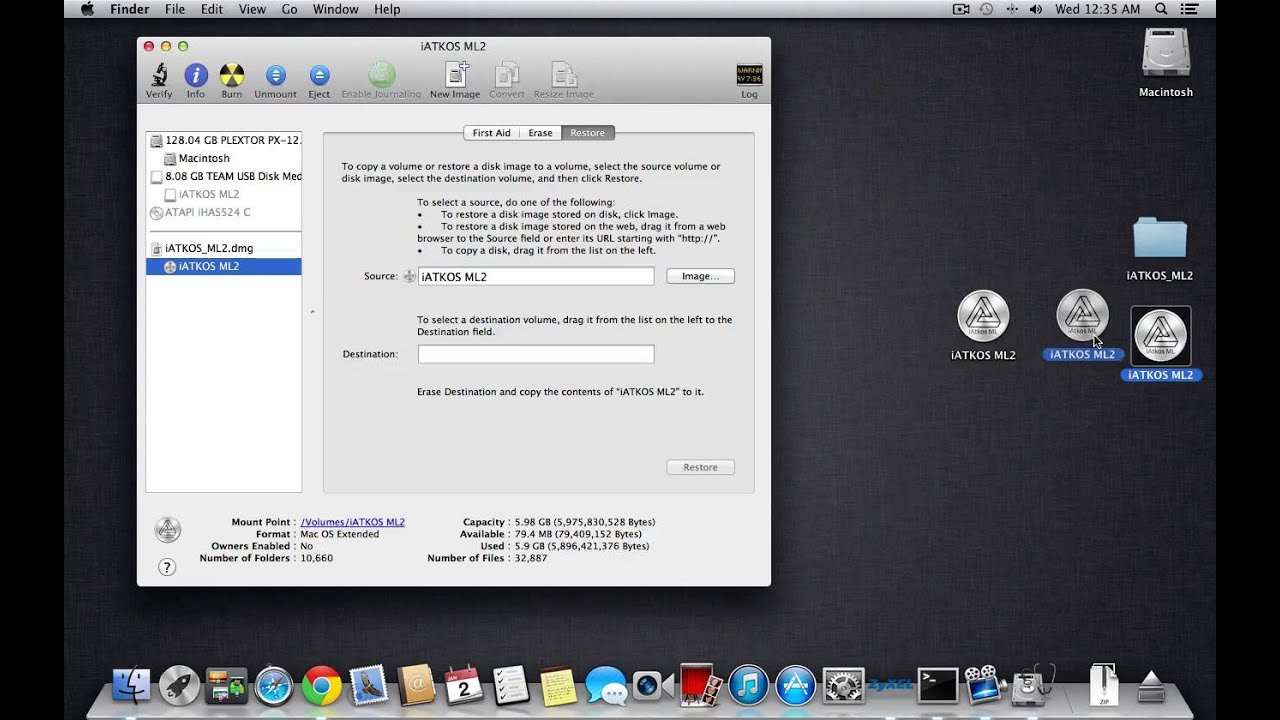Open the /Volumes/iATKOS ML2 mount point link
Image resolution: width=1280 pixels, height=720 pixels.
353,522
